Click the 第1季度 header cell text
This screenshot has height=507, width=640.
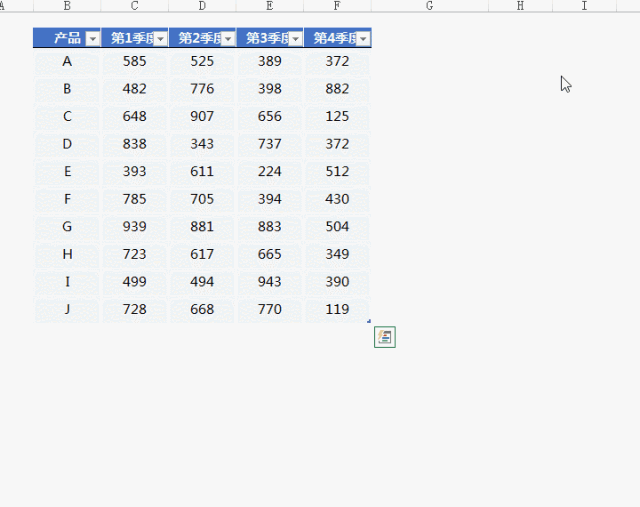click(132, 38)
